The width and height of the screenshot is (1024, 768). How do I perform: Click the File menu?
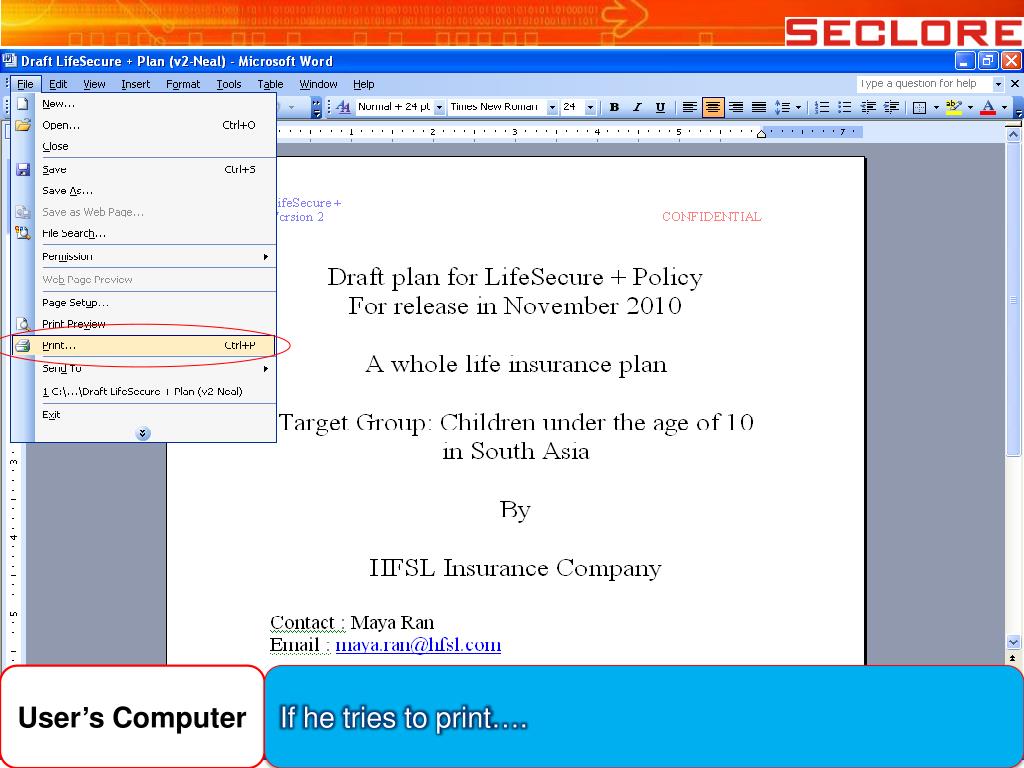click(25, 84)
